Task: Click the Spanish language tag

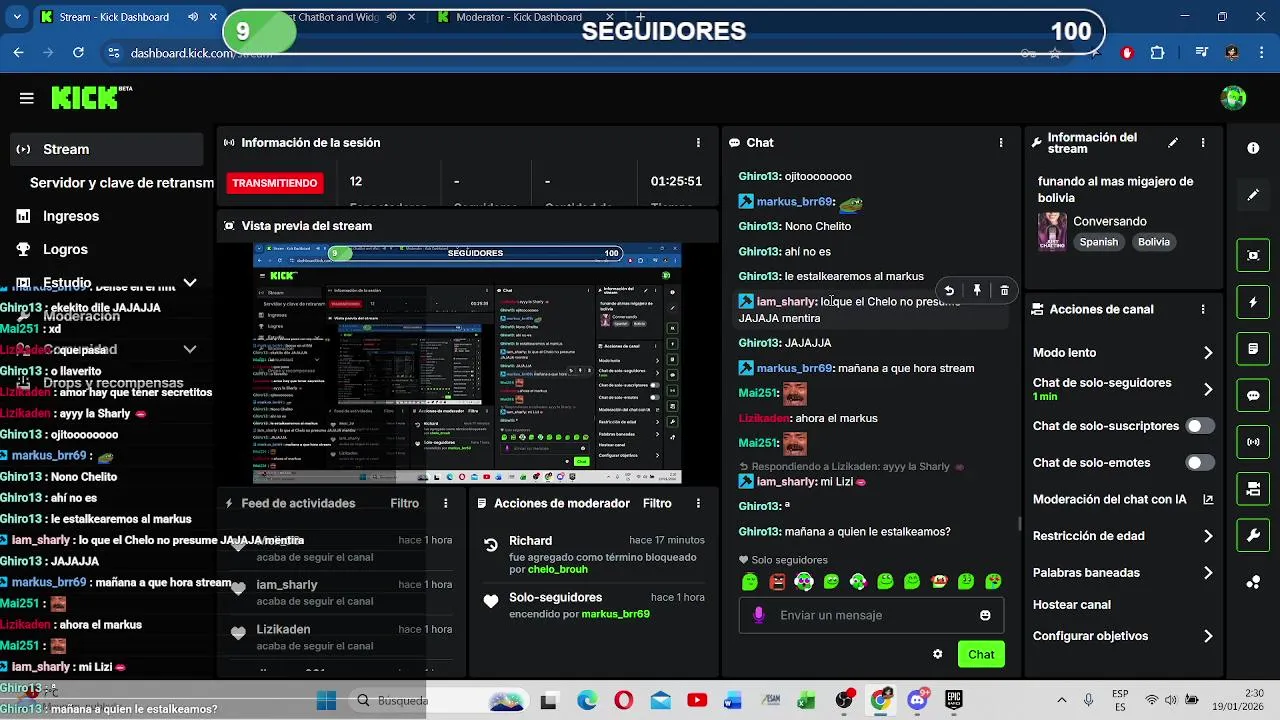Action: [1098, 242]
